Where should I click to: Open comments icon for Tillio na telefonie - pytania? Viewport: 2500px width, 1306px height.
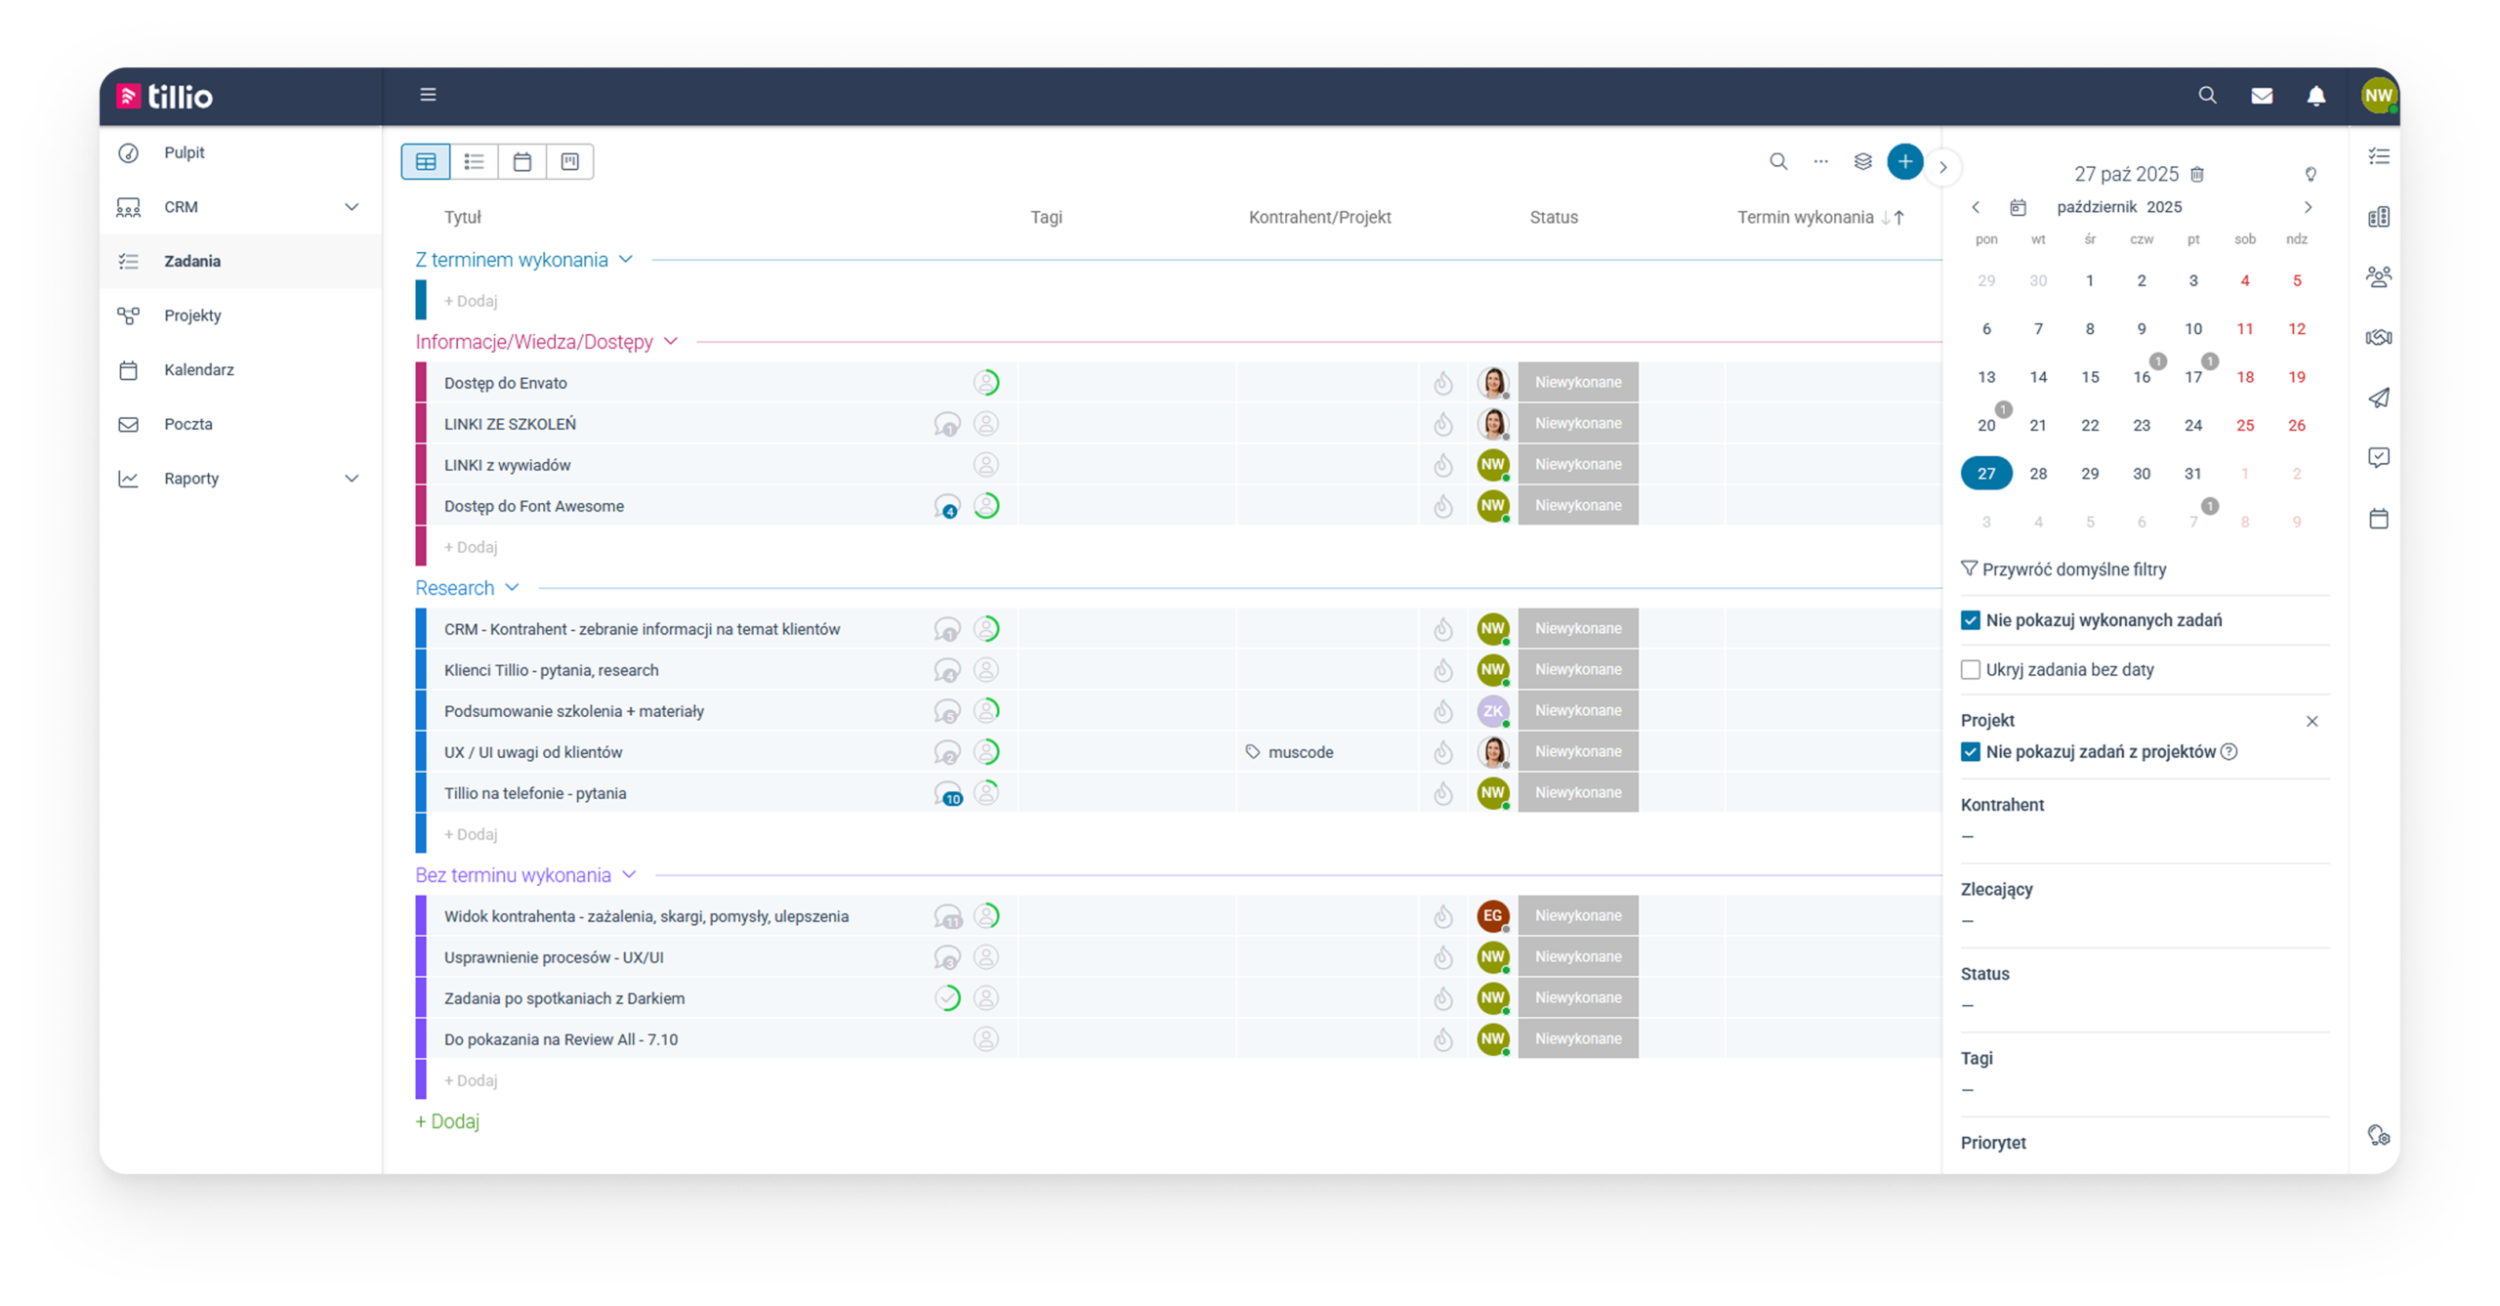(x=948, y=794)
